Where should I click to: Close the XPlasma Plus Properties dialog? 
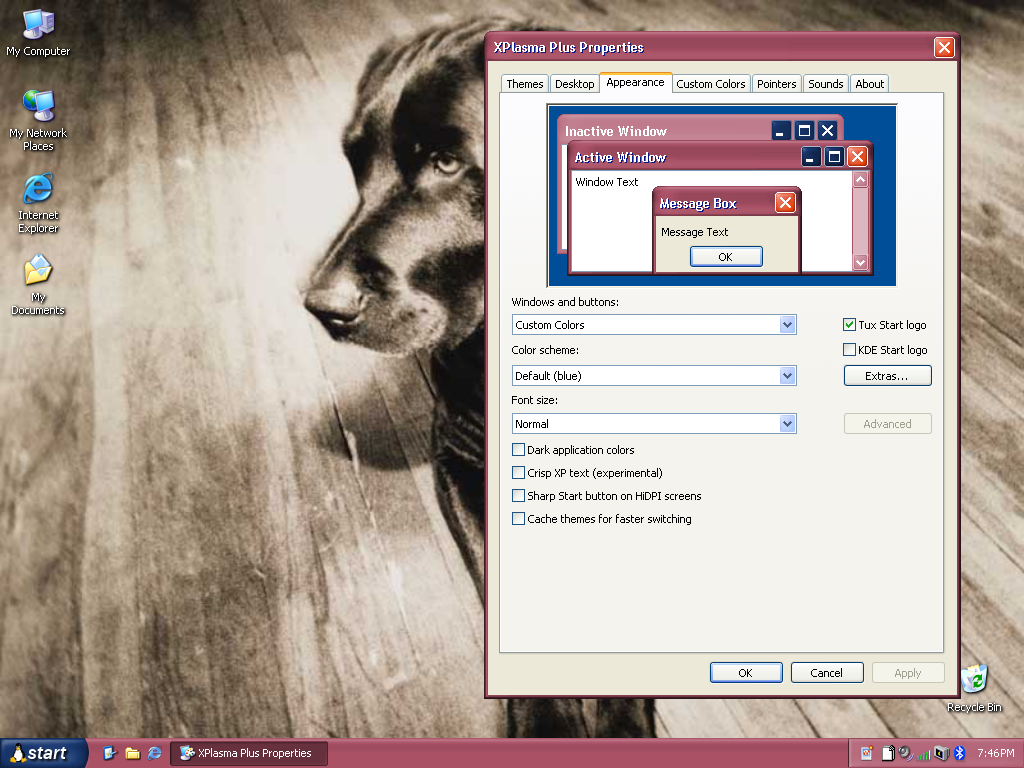coord(944,47)
